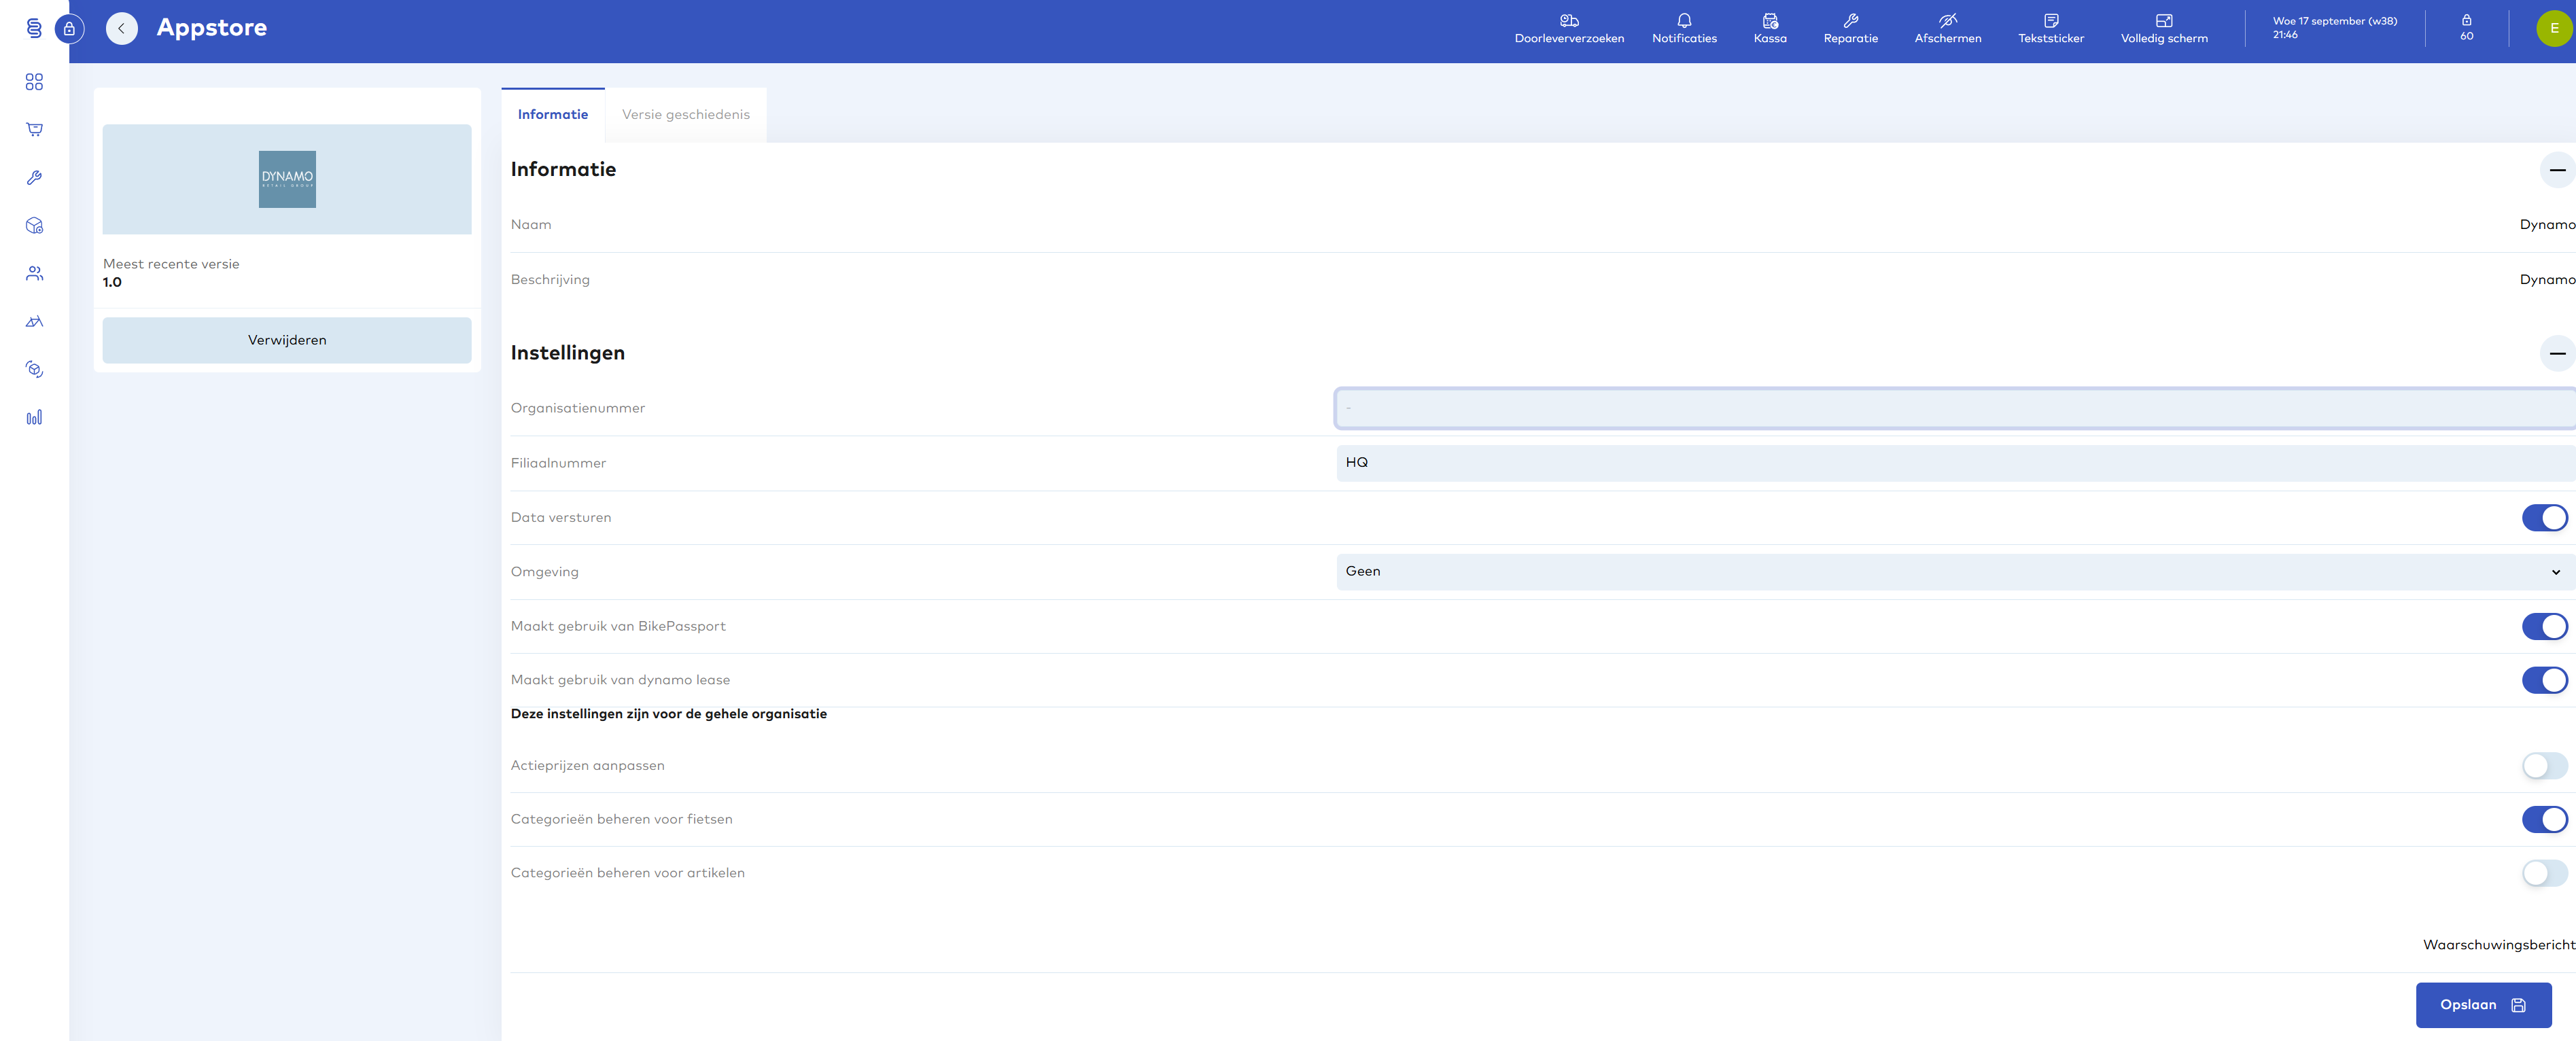Open the wrench repair sidebar icon
The height and width of the screenshot is (1041, 2576).
(34, 177)
